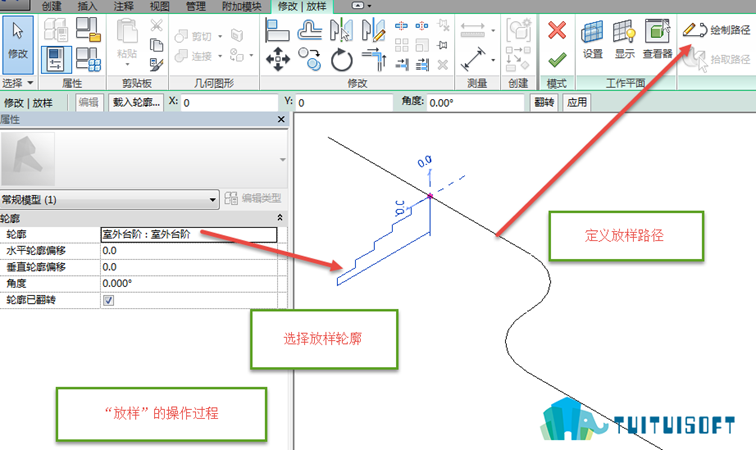
Task: Open dropdown arrow next to ribbon minimize button
Action: point(370,6)
